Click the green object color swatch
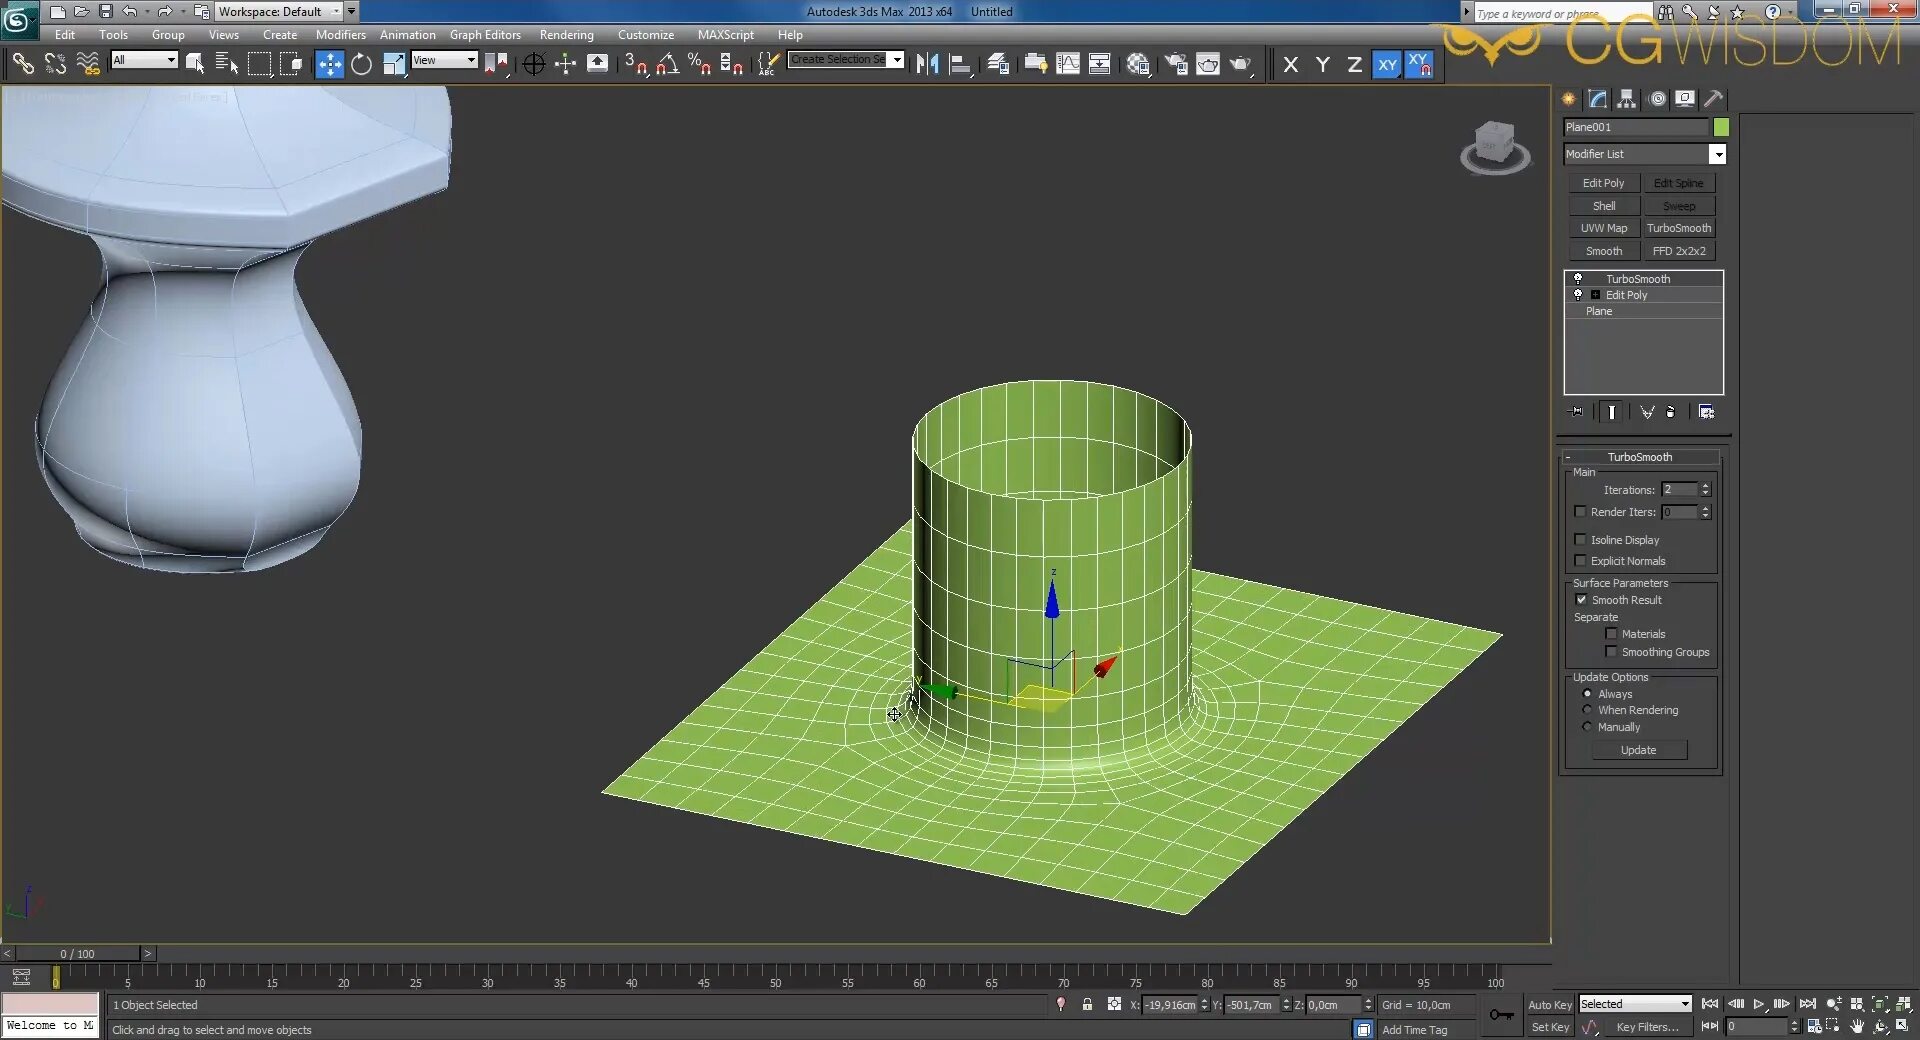The image size is (1920, 1040). tap(1721, 127)
